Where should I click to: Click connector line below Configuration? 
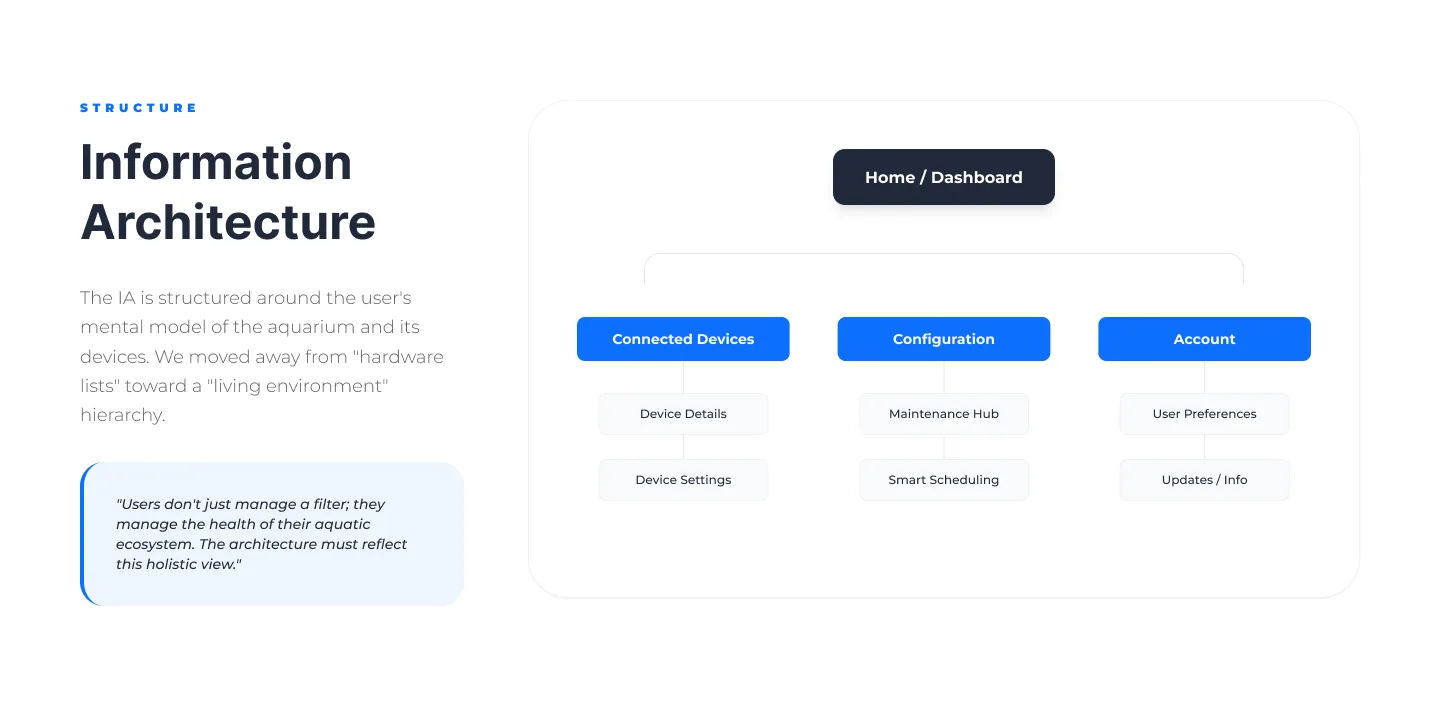click(x=944, y=377)
